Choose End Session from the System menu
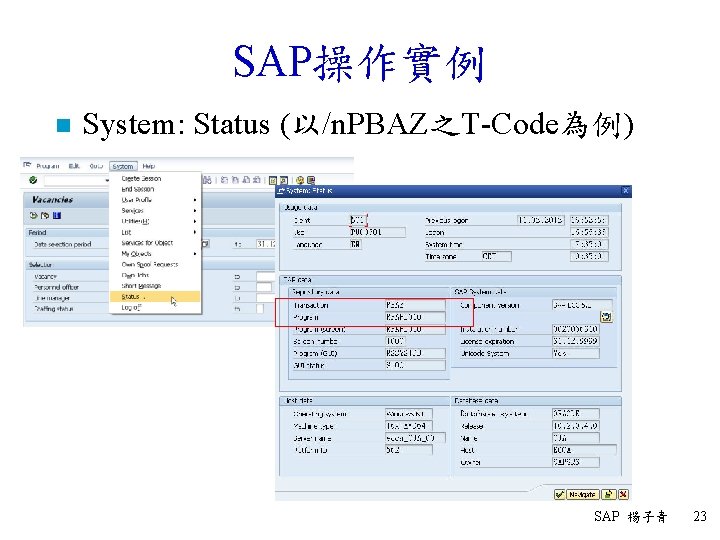 coord(155,189)
